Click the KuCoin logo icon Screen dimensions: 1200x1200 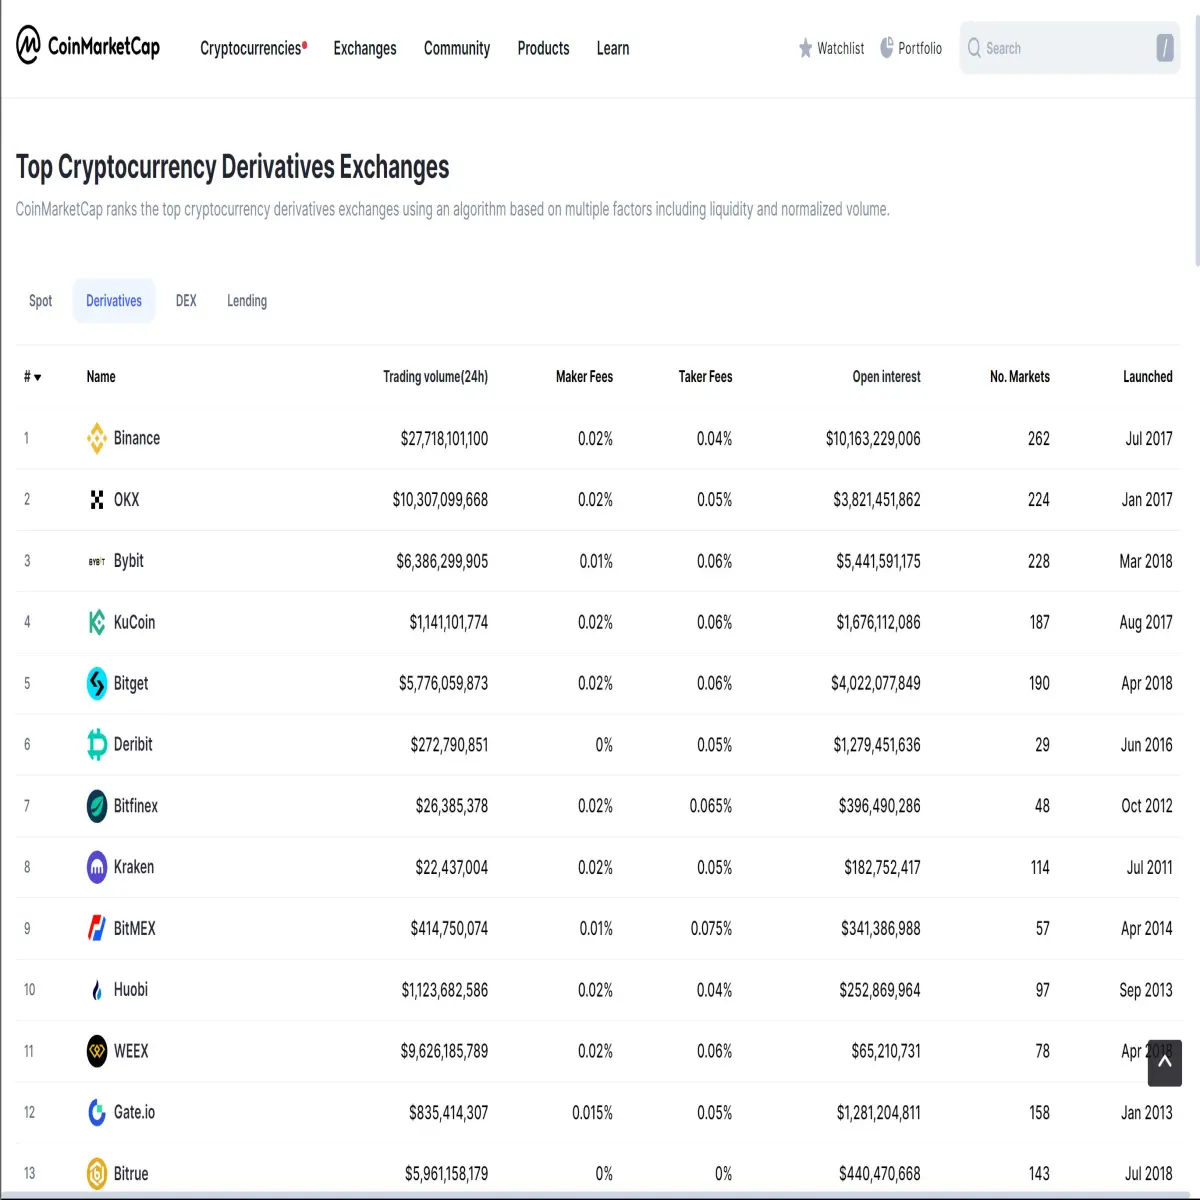tap(97, 622)
